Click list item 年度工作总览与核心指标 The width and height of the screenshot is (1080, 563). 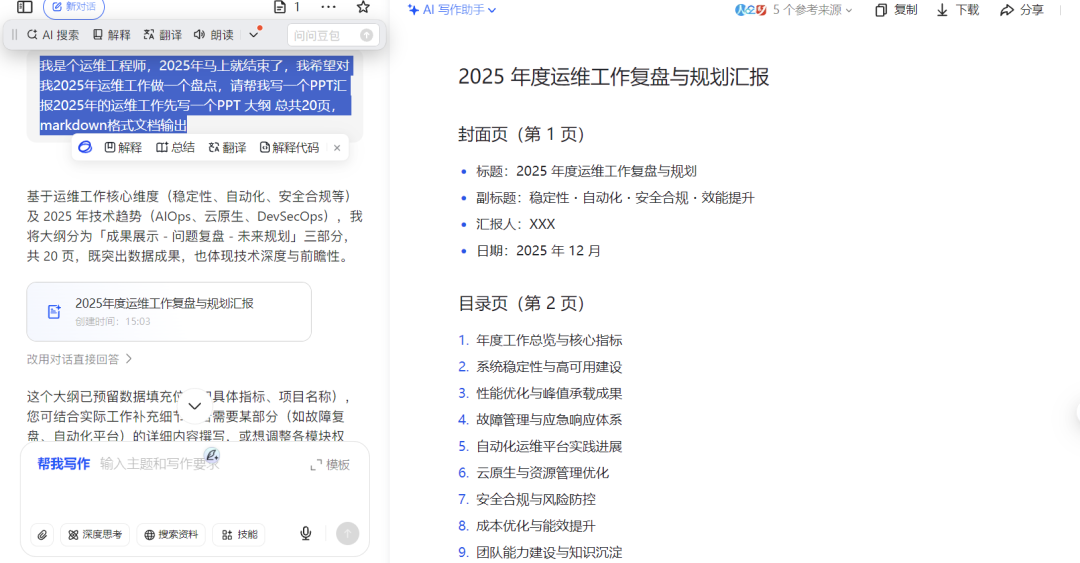549,340
